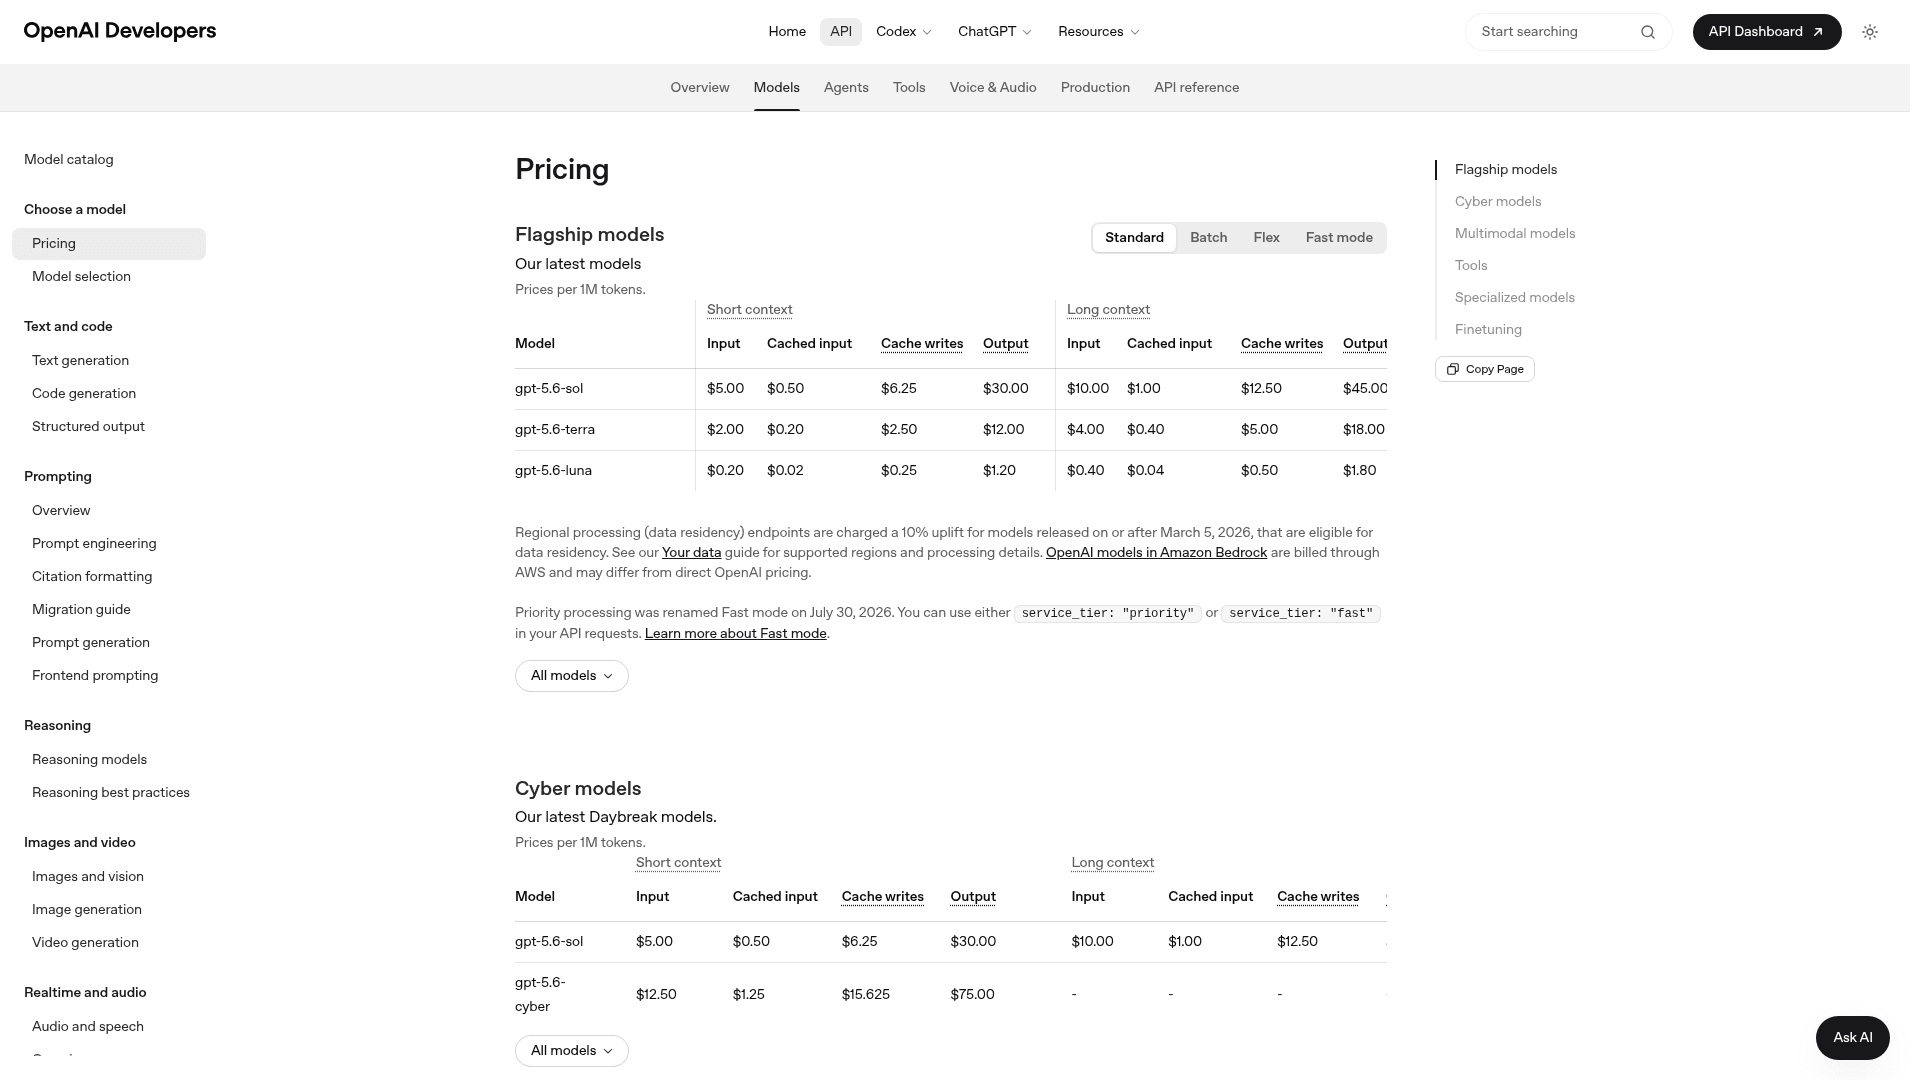
Task: Open Model catalog in sidebar
Action: [x=69, y=160]
